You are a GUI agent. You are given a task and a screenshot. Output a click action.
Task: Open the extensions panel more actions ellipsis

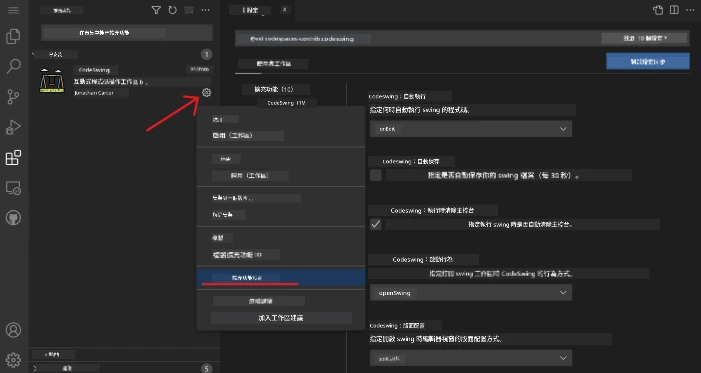pos(206,10)
